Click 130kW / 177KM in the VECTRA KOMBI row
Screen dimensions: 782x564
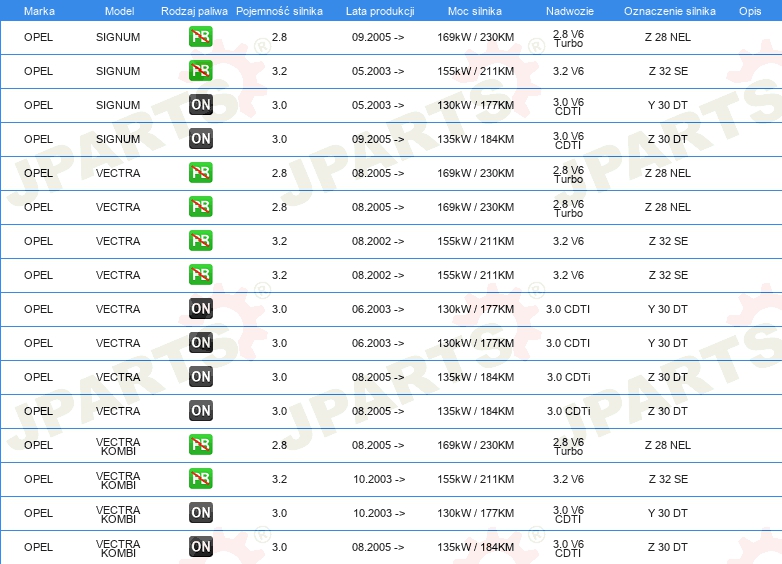click(x=475, y=513)
